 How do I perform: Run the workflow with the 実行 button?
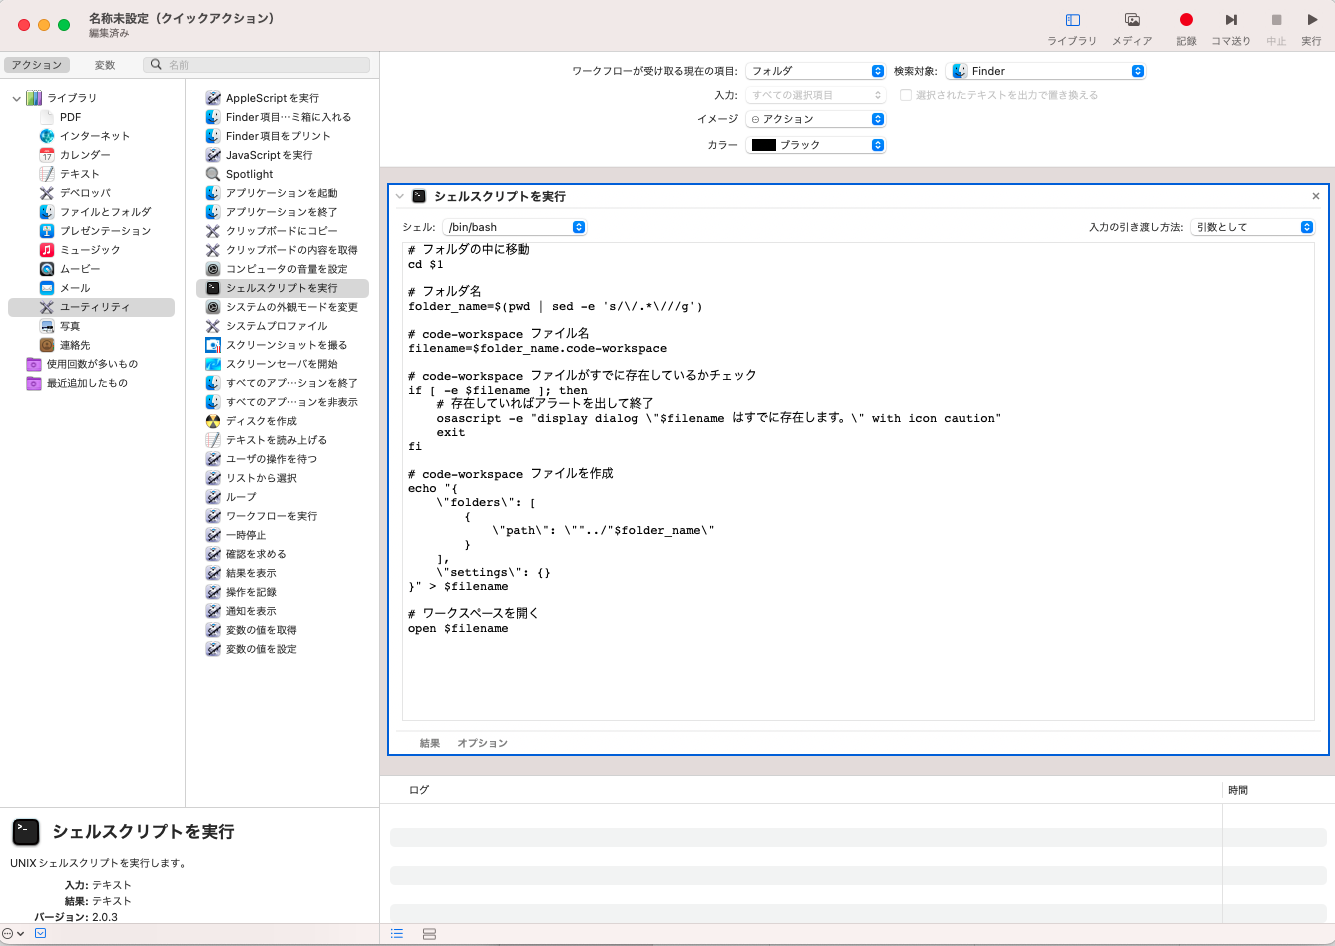coord(1310,27)
